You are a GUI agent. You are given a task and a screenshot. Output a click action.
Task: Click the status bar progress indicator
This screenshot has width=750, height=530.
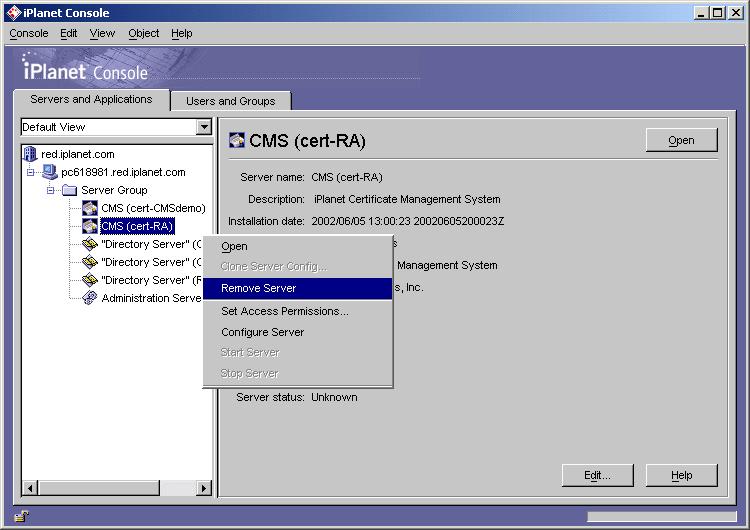[662, 516]
